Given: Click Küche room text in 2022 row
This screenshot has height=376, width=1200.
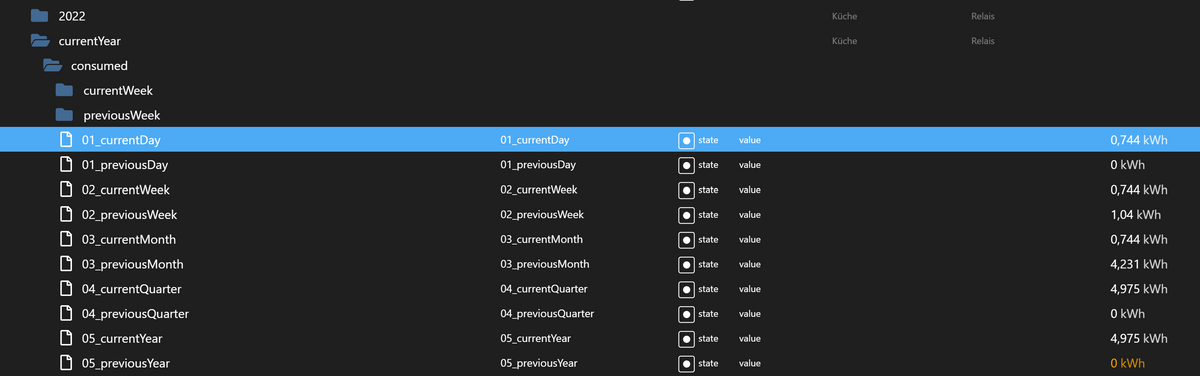Looking at the screenshot, I should pyautogui.click(x=844, y=16).
